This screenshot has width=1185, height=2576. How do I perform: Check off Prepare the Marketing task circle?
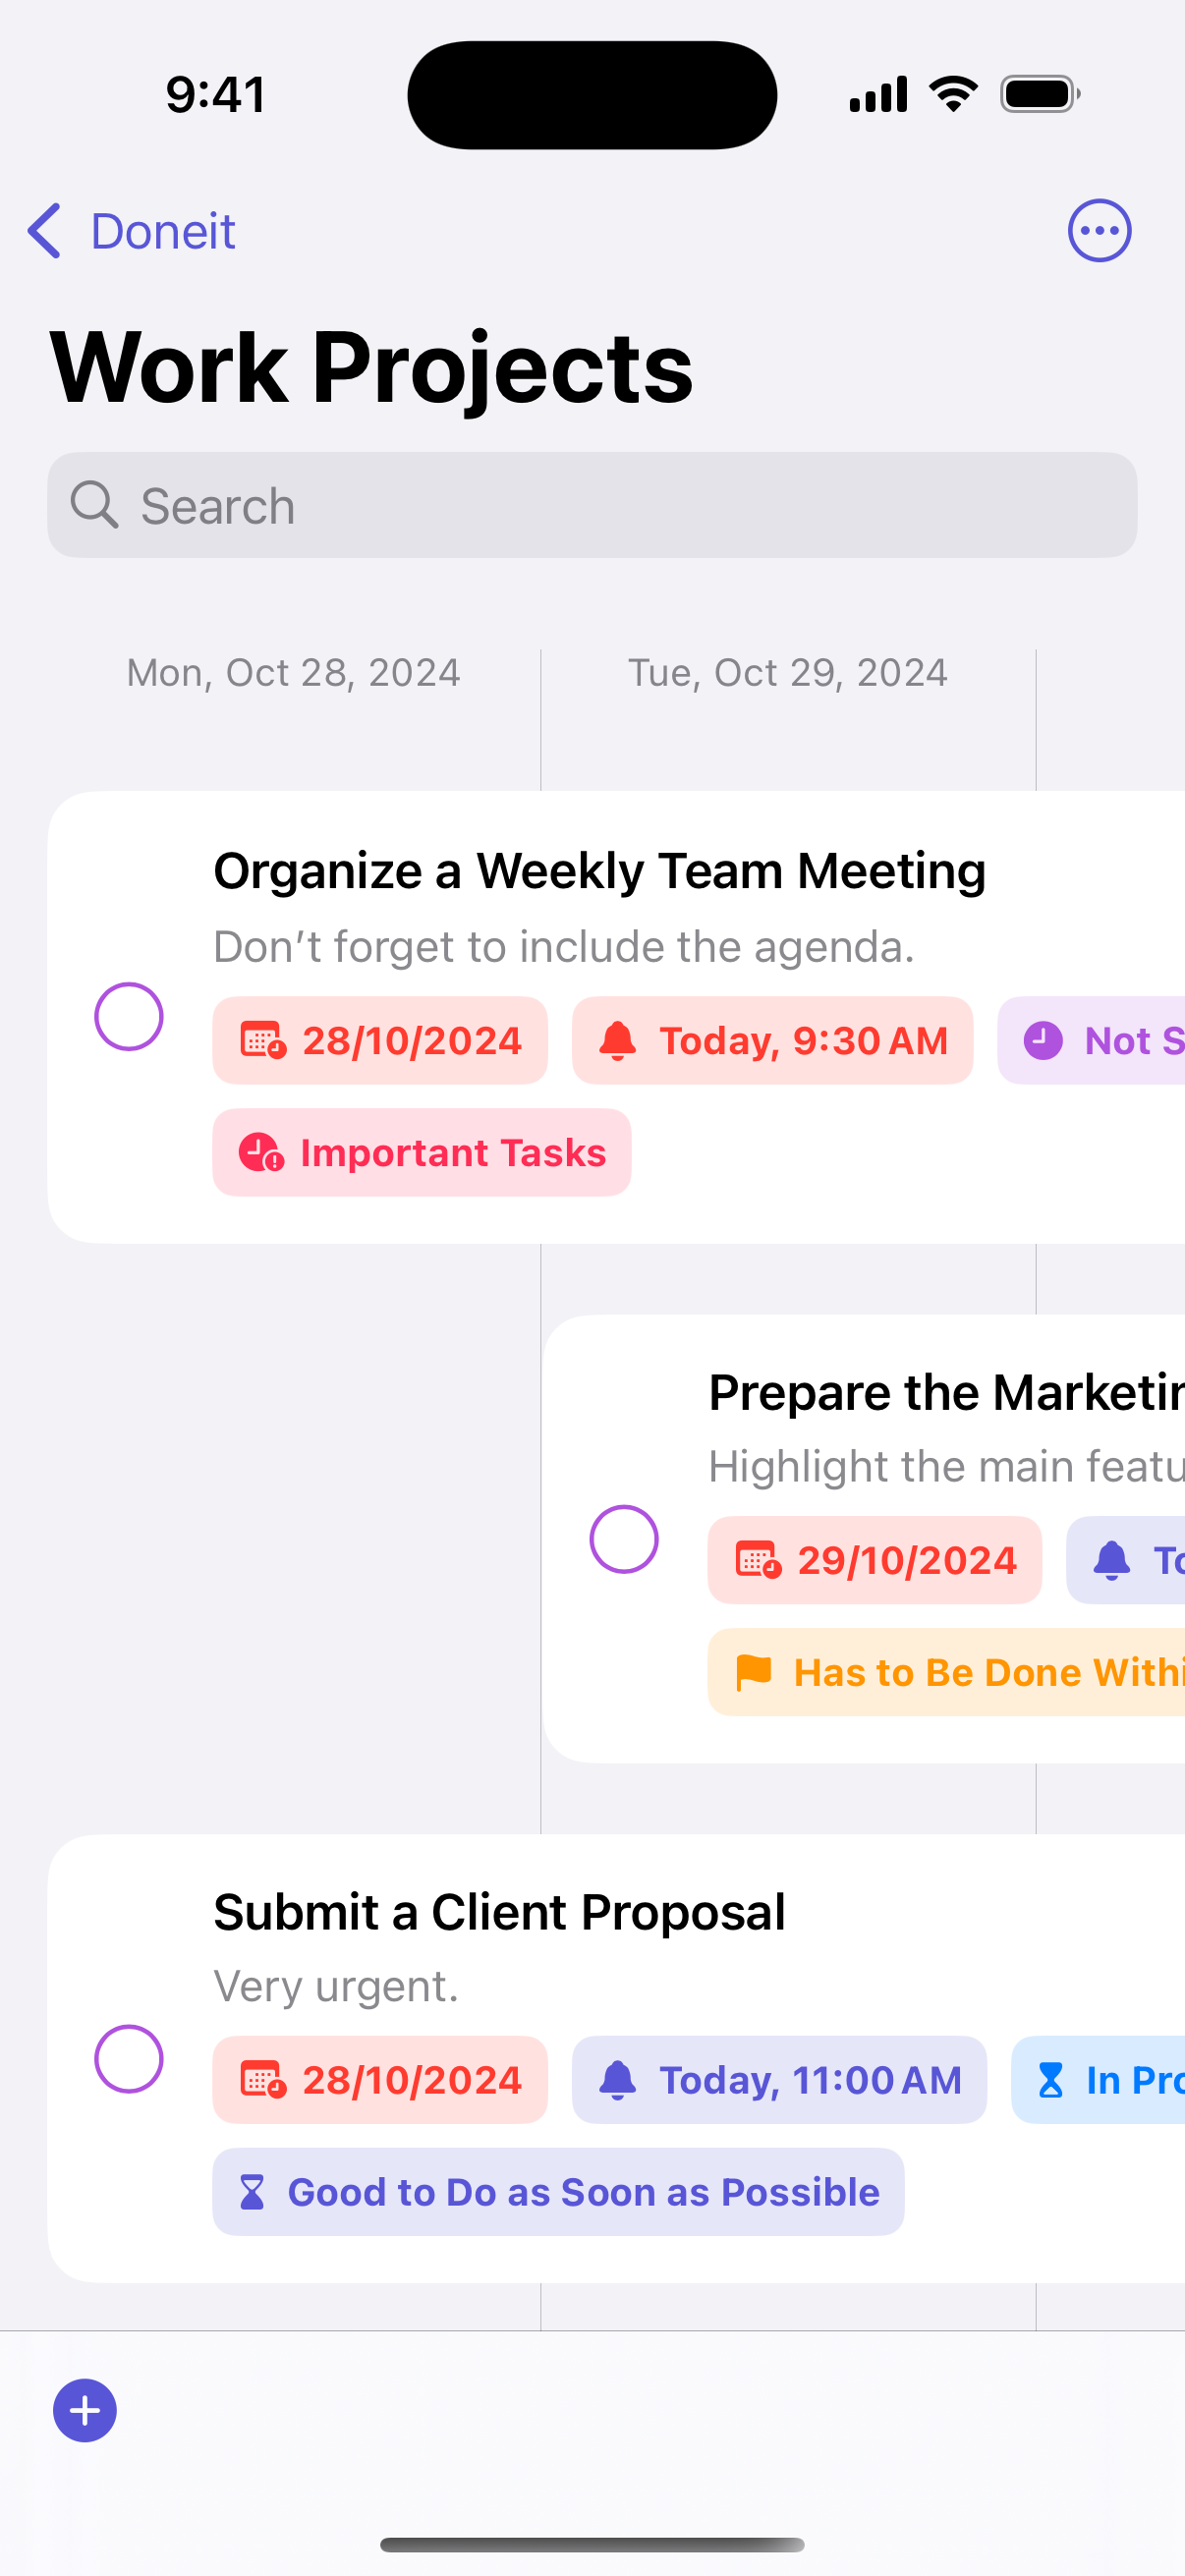(x=624, y=1539)
